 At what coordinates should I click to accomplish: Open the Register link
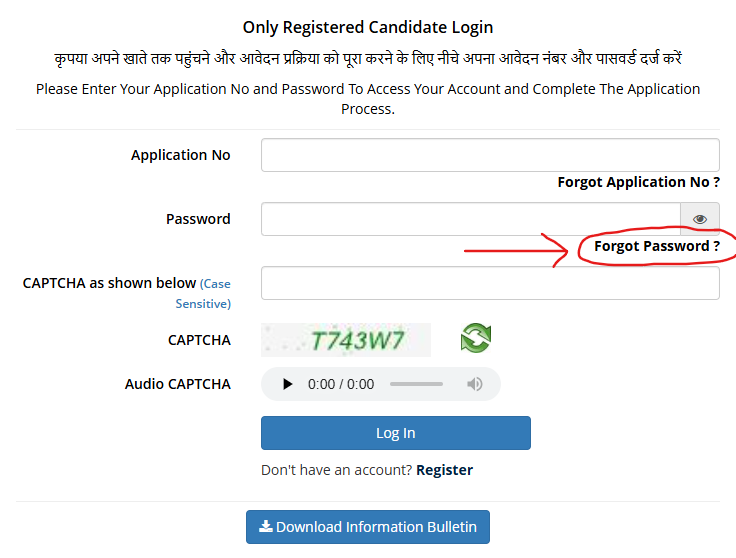pos(445,470)
